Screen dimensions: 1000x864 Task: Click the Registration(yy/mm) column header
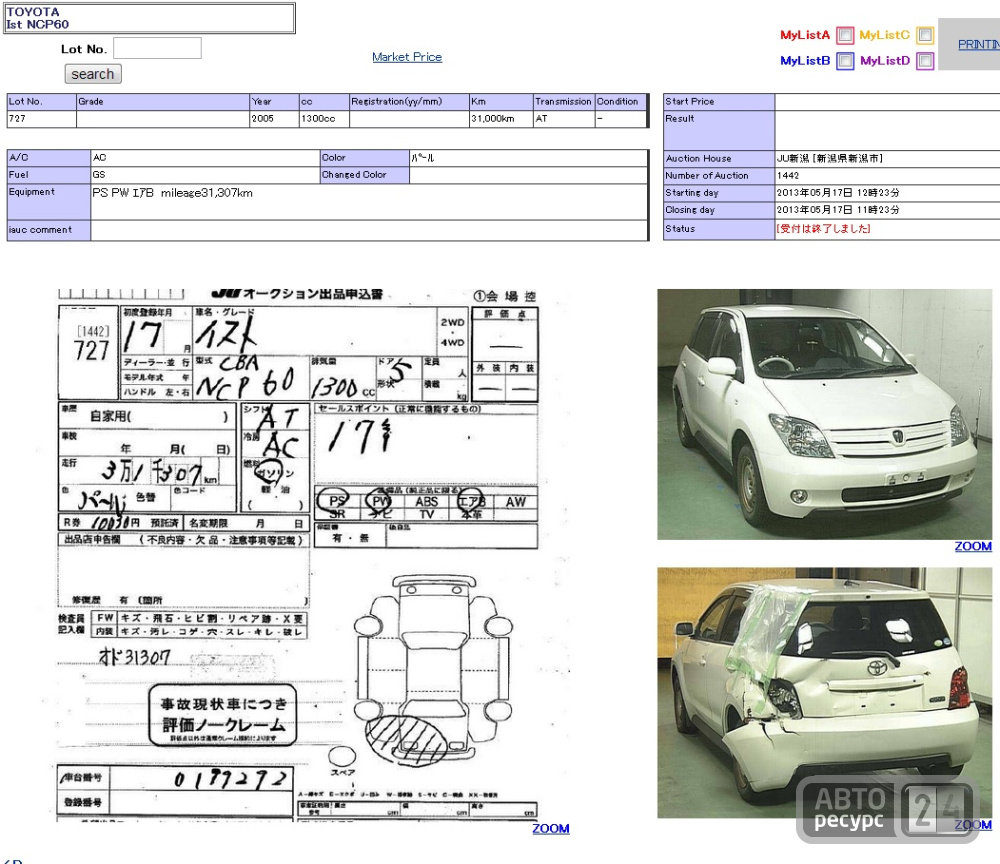(x=409, y=102)
